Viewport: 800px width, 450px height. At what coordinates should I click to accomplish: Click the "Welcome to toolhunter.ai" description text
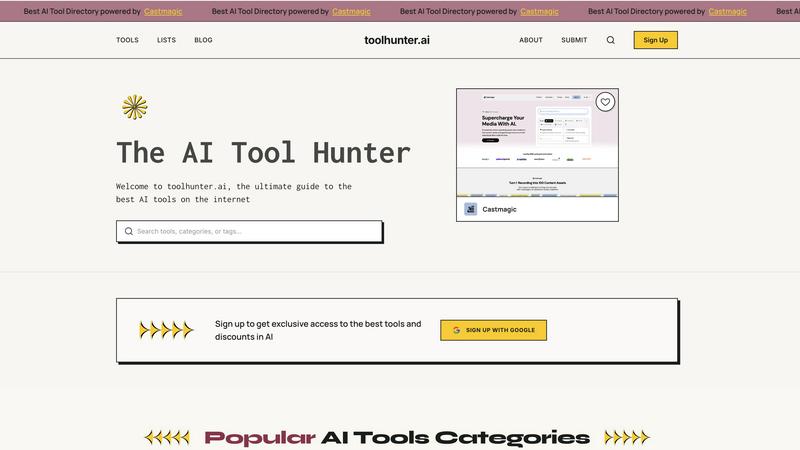tap(234, 193)
